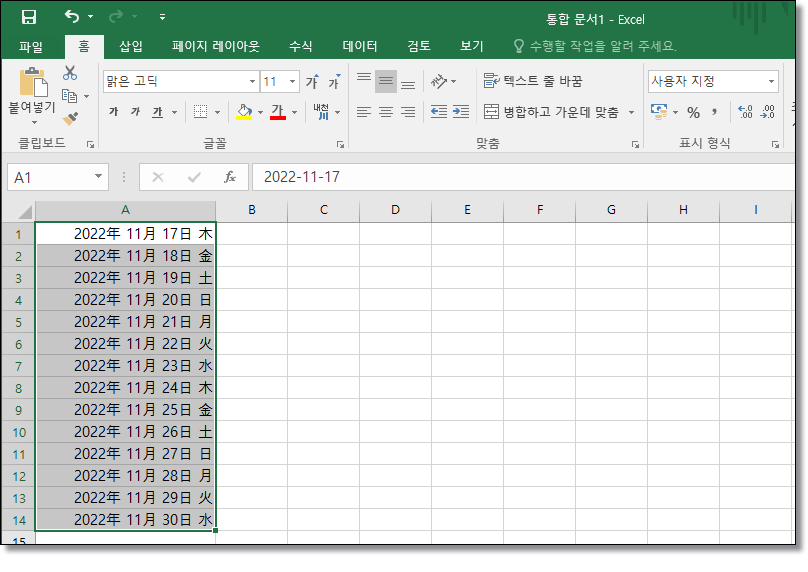808x572 pixels.
Task: Open the 맞춤 group dialog launcher
Action: coord(635,145)
